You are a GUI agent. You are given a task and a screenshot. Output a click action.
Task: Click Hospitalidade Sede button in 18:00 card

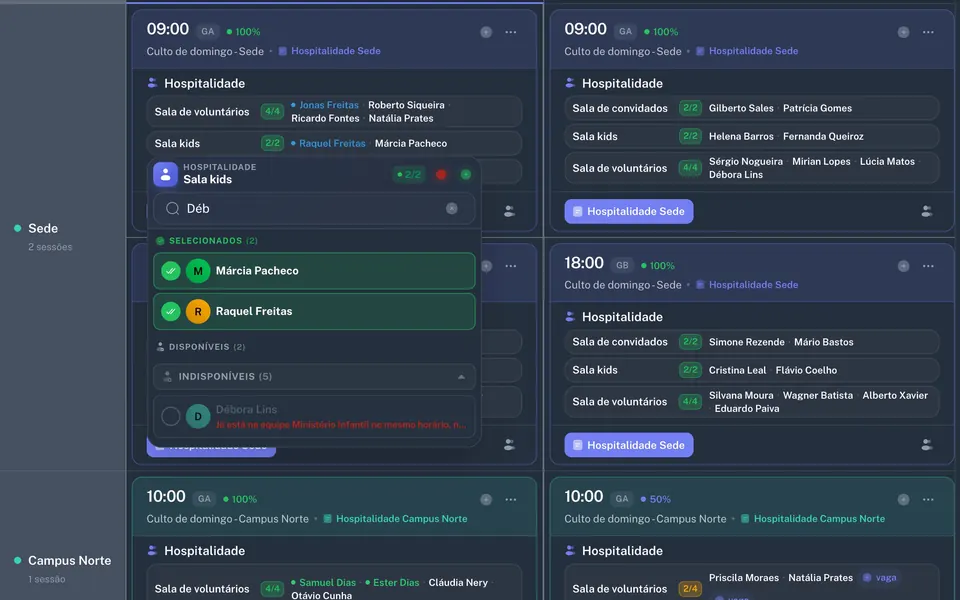tap(629, 445)
